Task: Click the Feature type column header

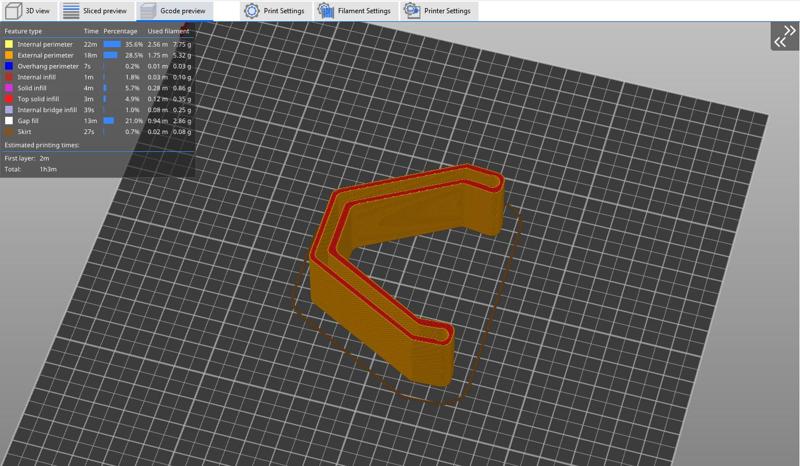Action: pos(23,31)
